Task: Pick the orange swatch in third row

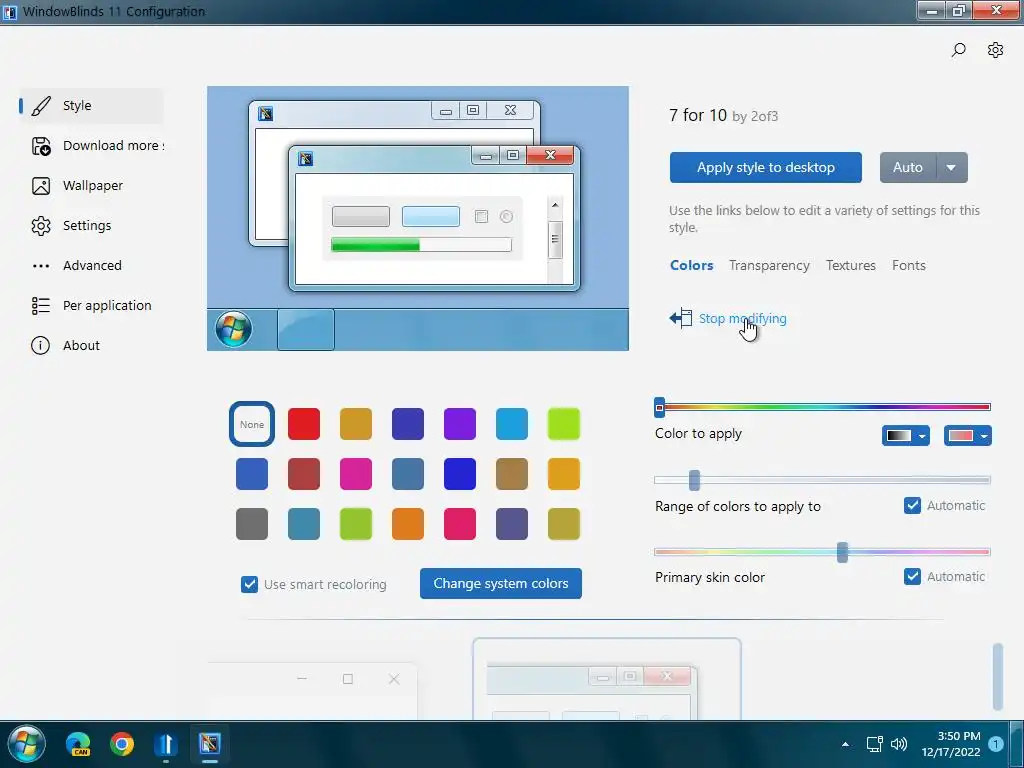Action: pos(408,524)
